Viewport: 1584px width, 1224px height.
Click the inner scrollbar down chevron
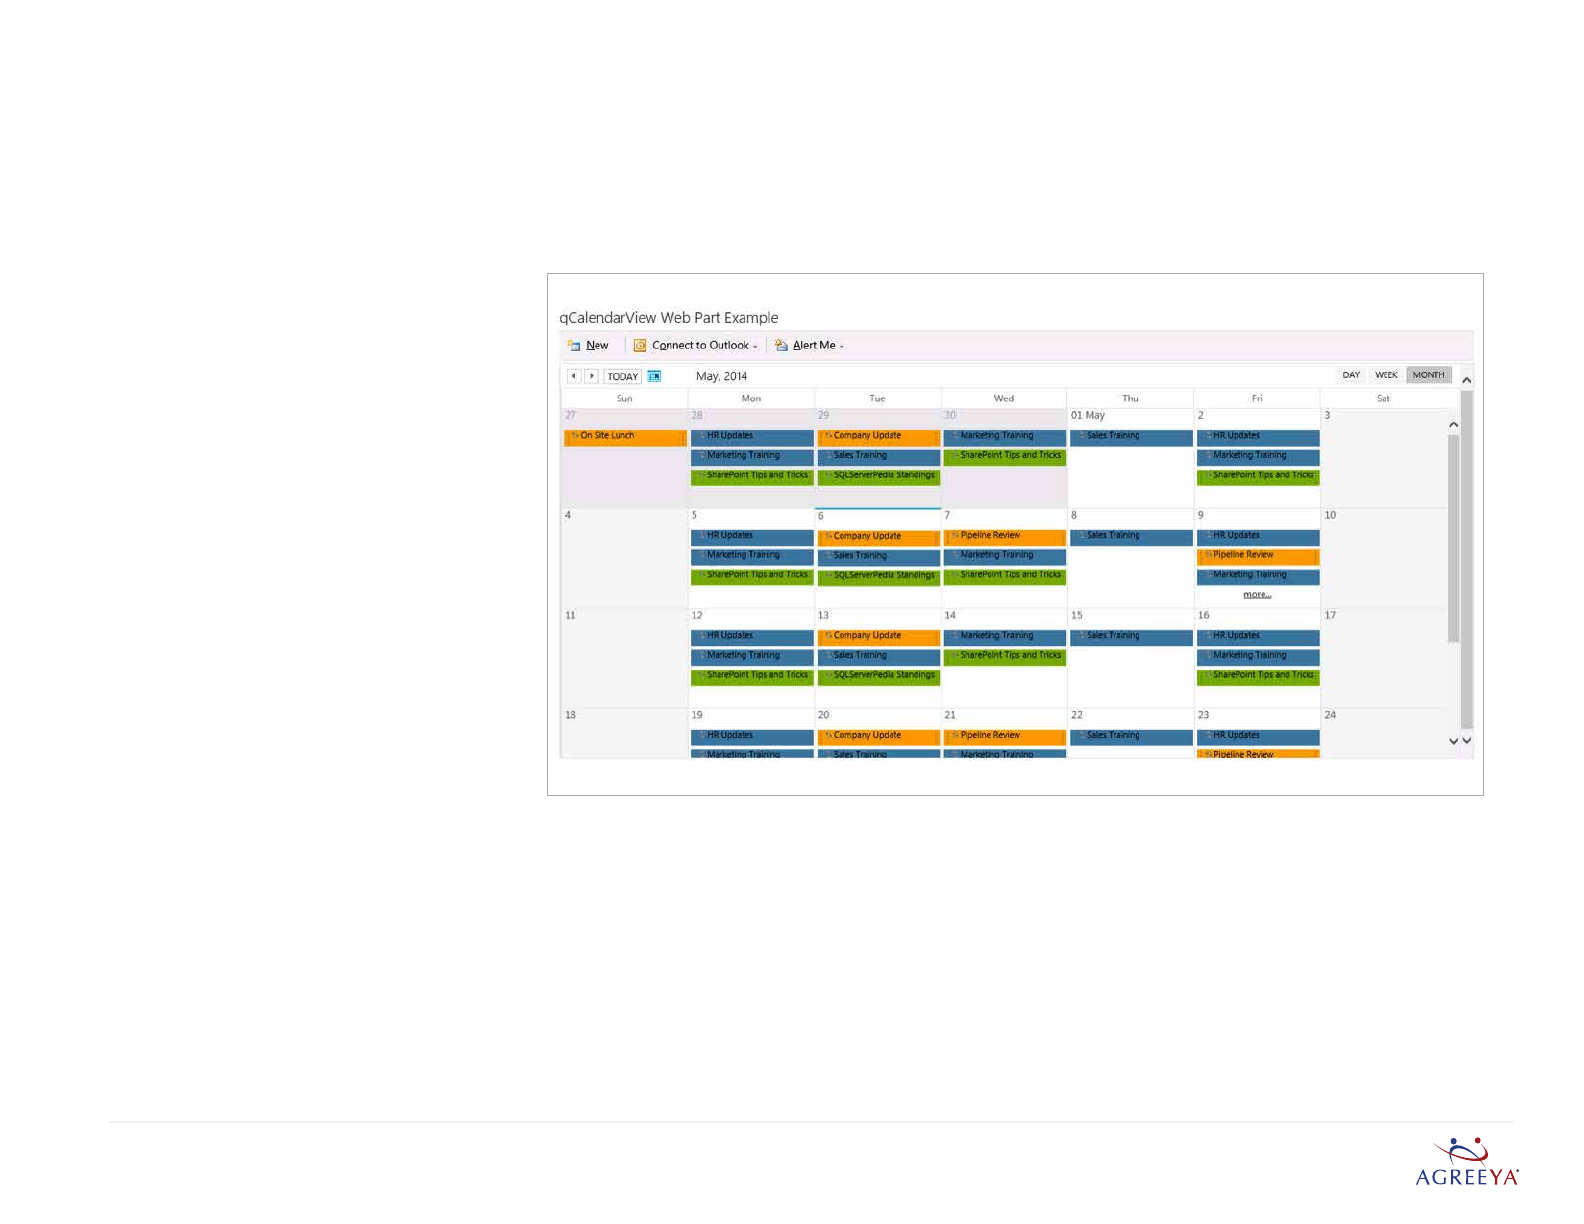click(x=1453, y=741)
